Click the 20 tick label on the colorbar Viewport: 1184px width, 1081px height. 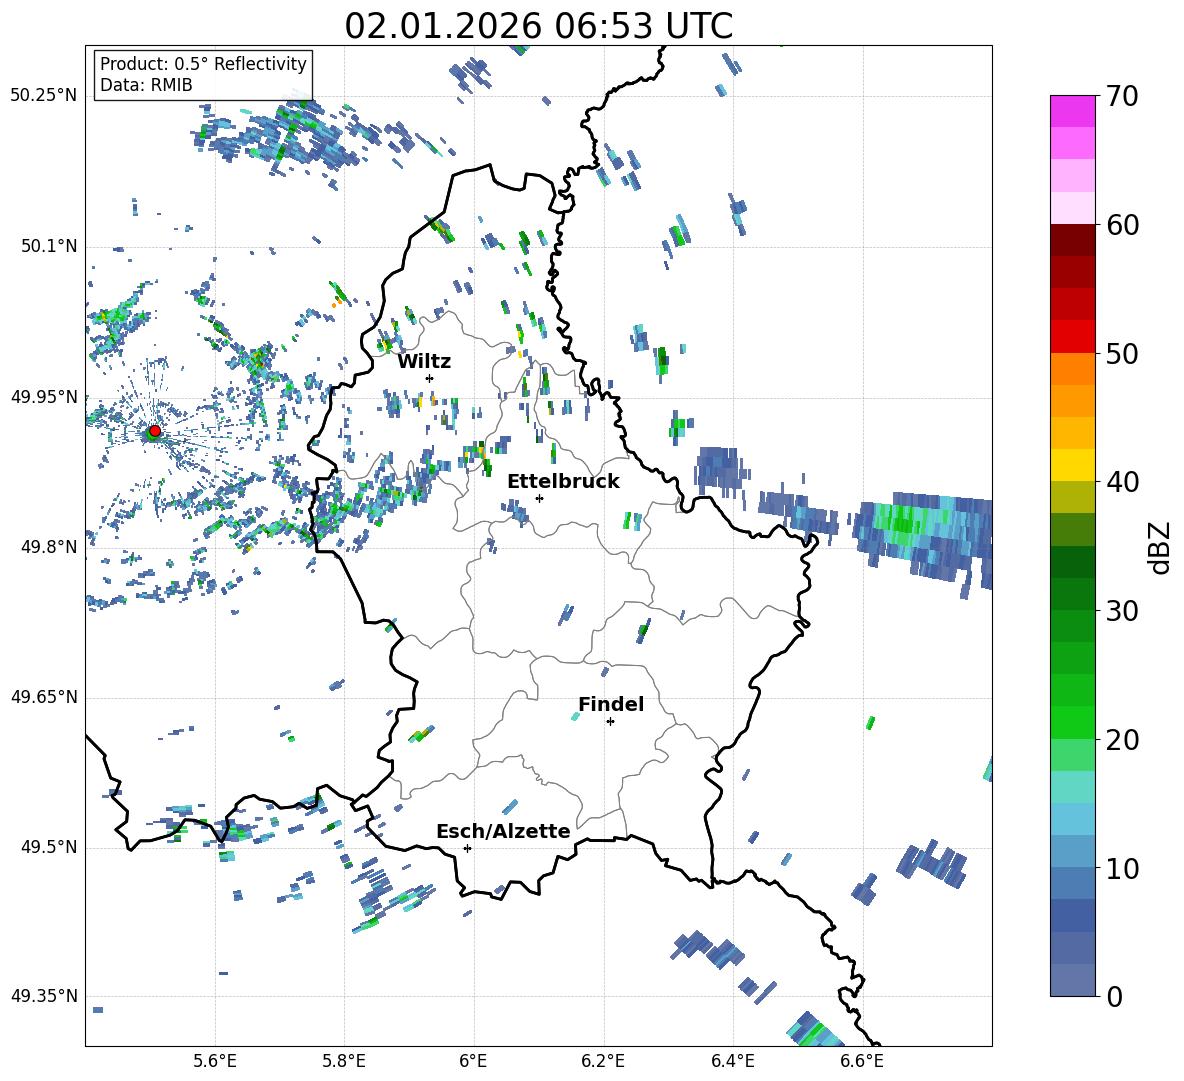click(x=1122, y=740)
